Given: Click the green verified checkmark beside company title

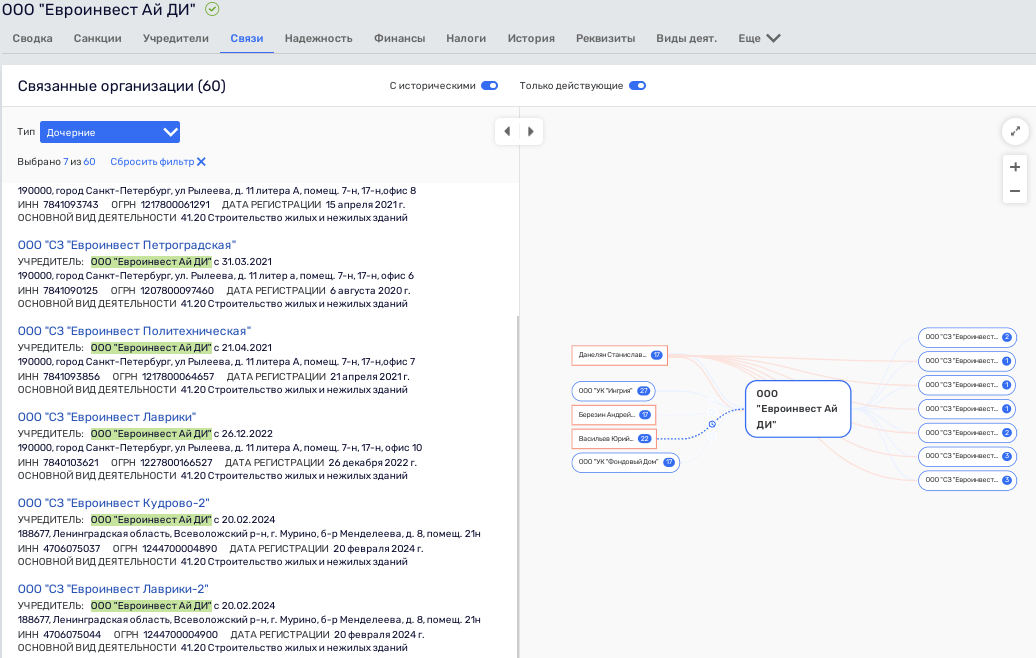Looking at the screenshot, I should 212,9.
